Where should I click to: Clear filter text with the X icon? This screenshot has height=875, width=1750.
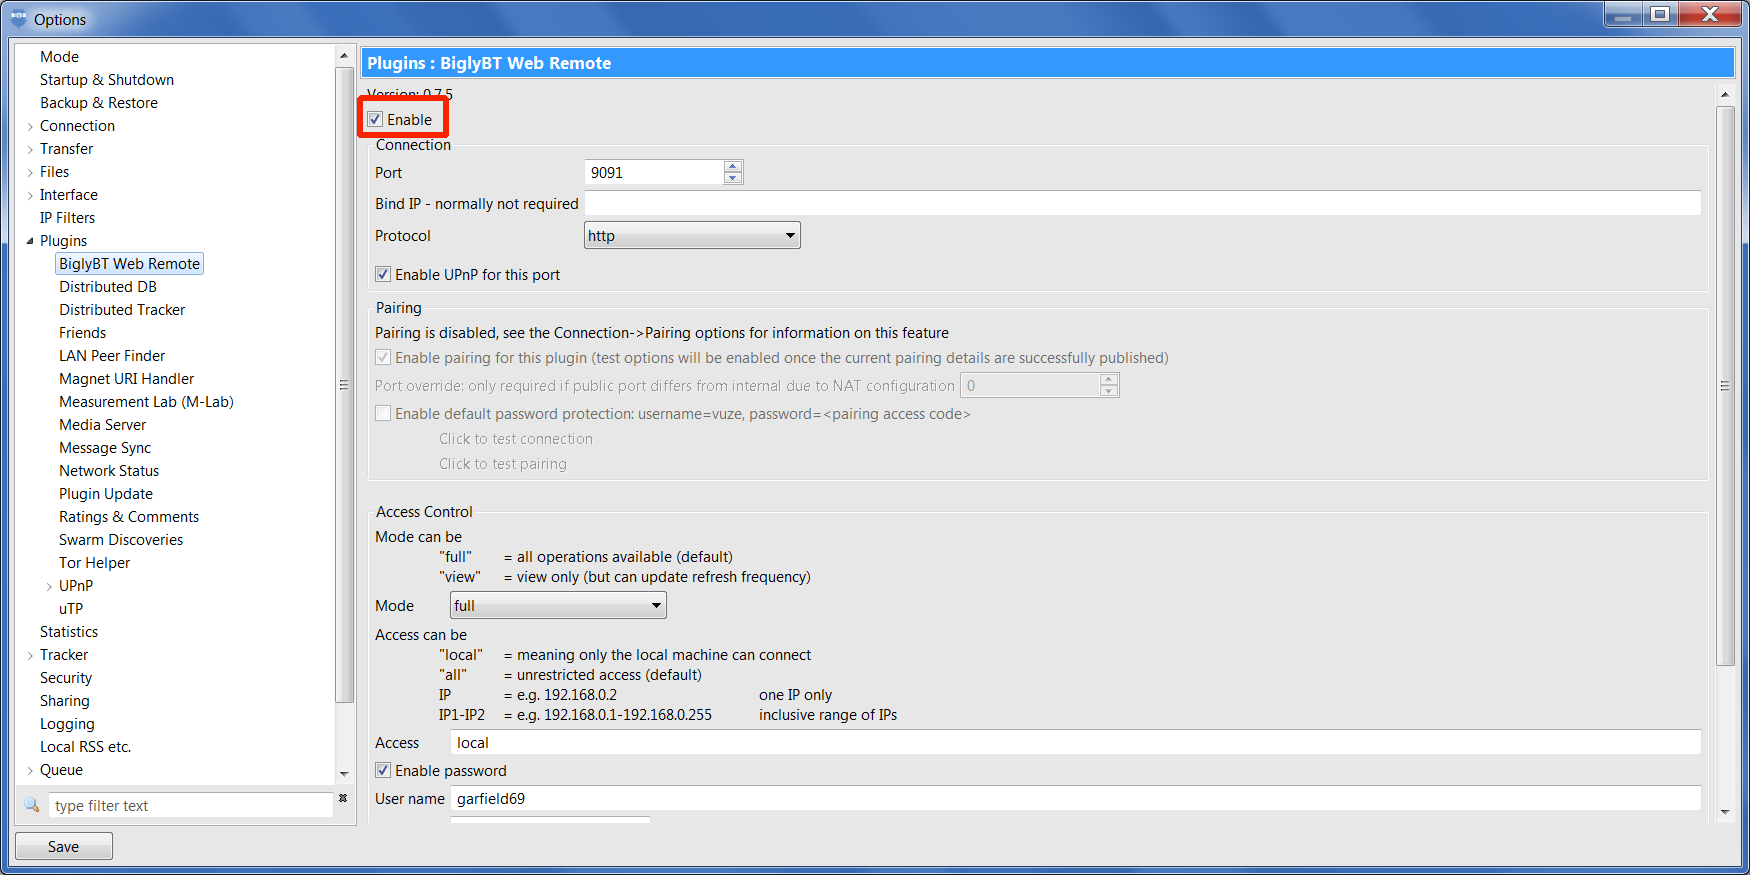tap(343, 798)
